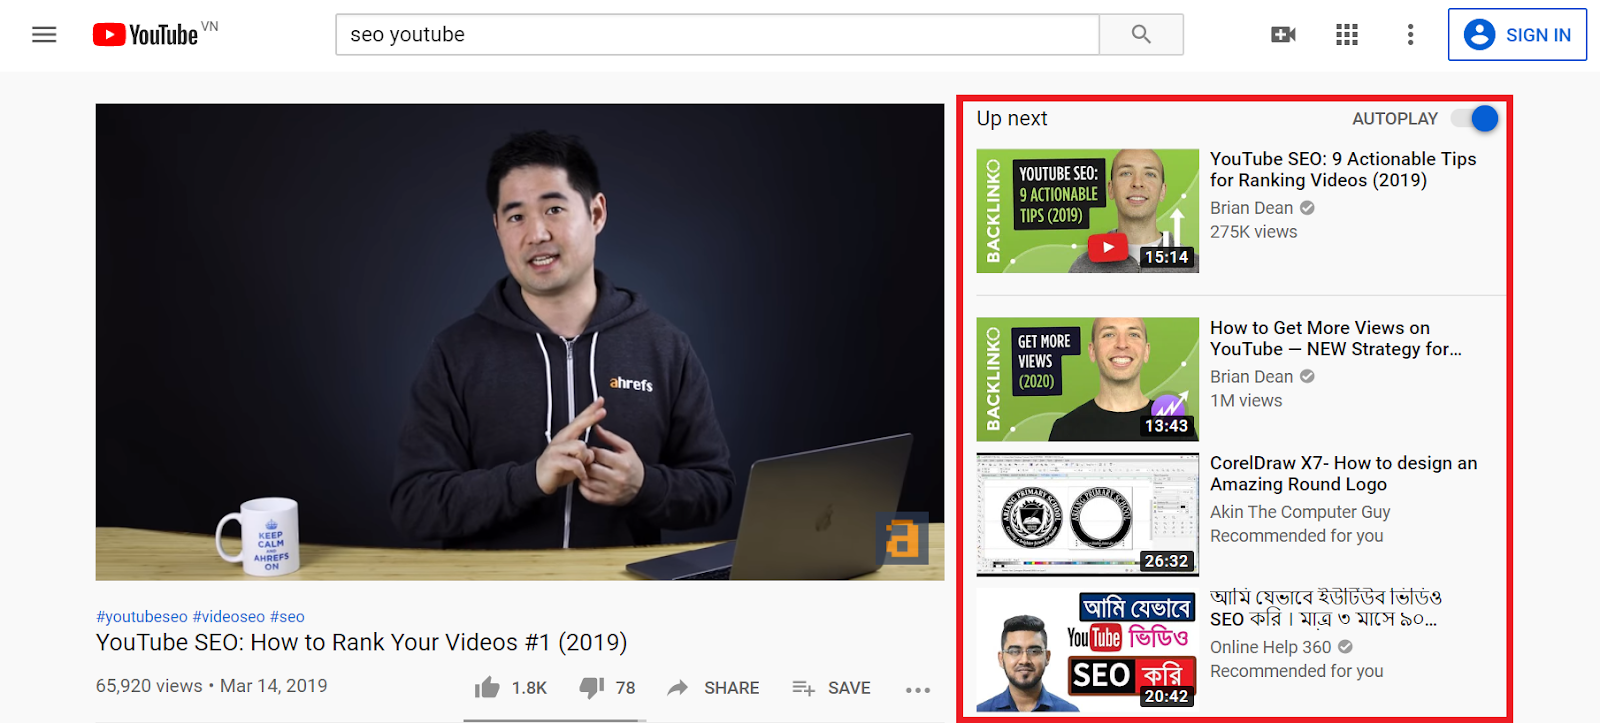
Task: Open CorelDraw round logo video thumbnail
Action: click(x=1087, y=514)
